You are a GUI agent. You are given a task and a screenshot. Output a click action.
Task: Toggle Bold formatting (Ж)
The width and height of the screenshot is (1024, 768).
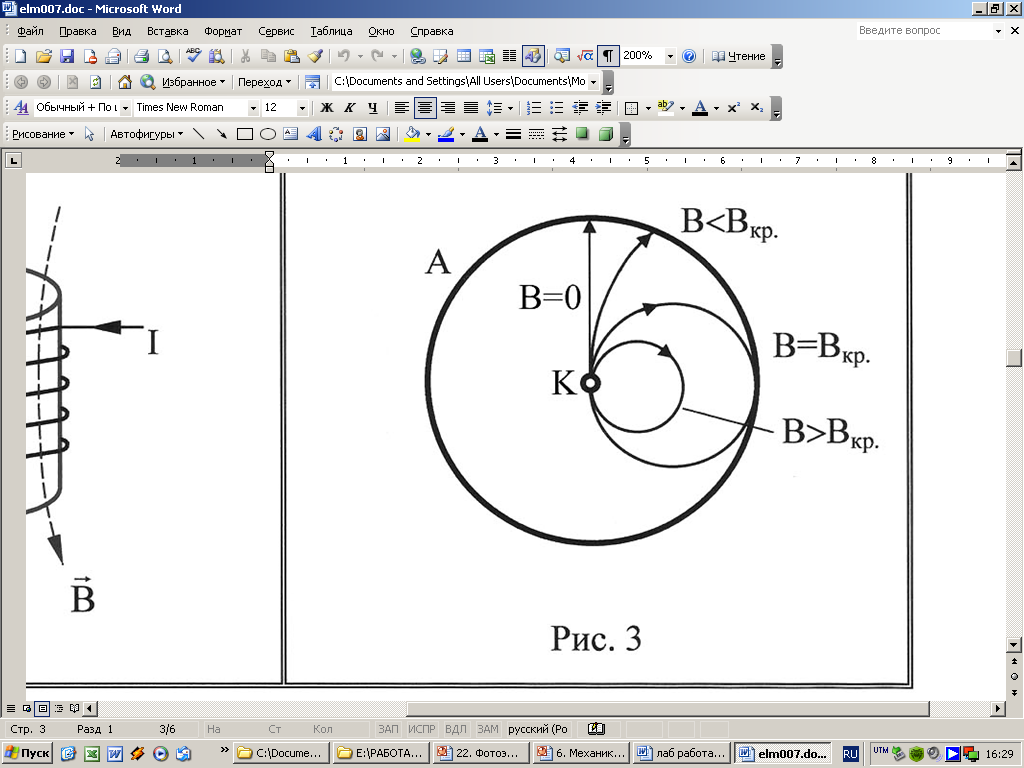coord(327,108)
